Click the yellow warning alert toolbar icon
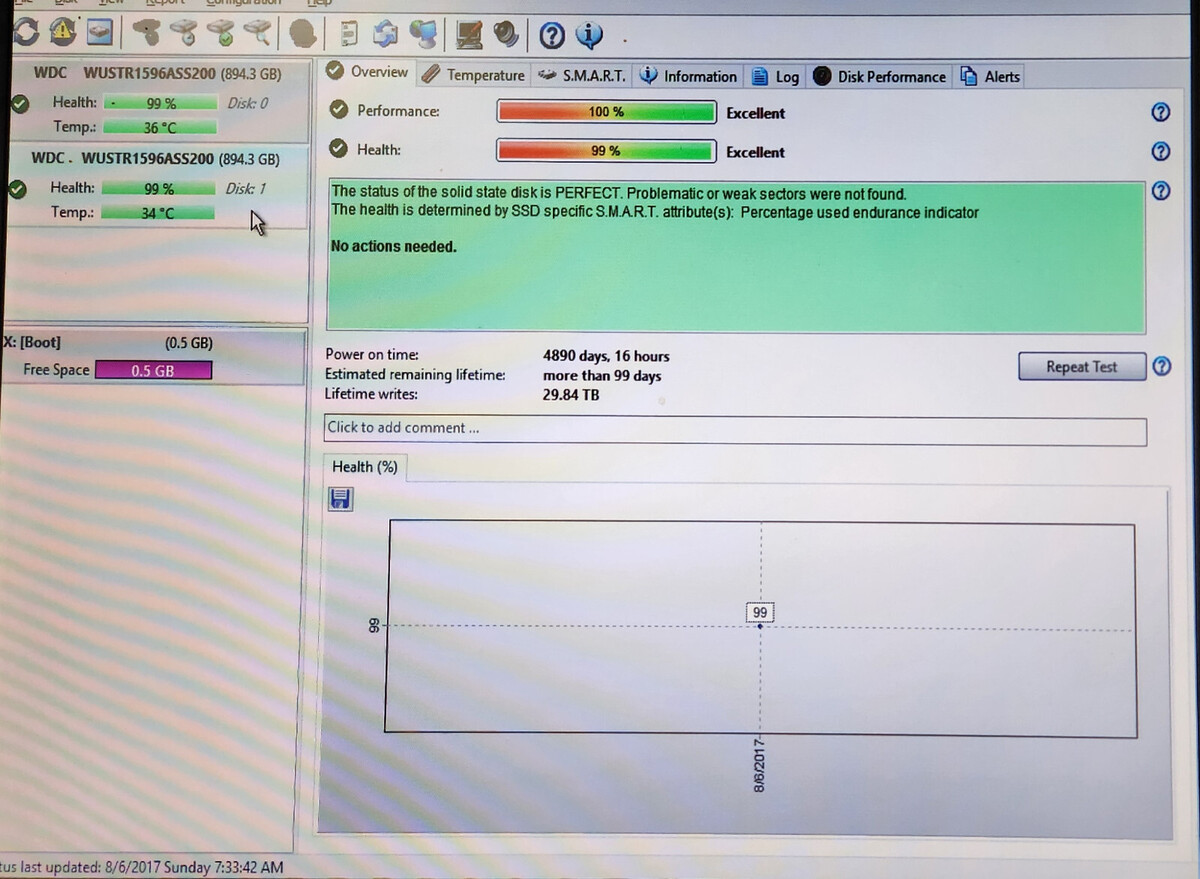Screen dimensions: 1200x879 [x=62, y=33]
